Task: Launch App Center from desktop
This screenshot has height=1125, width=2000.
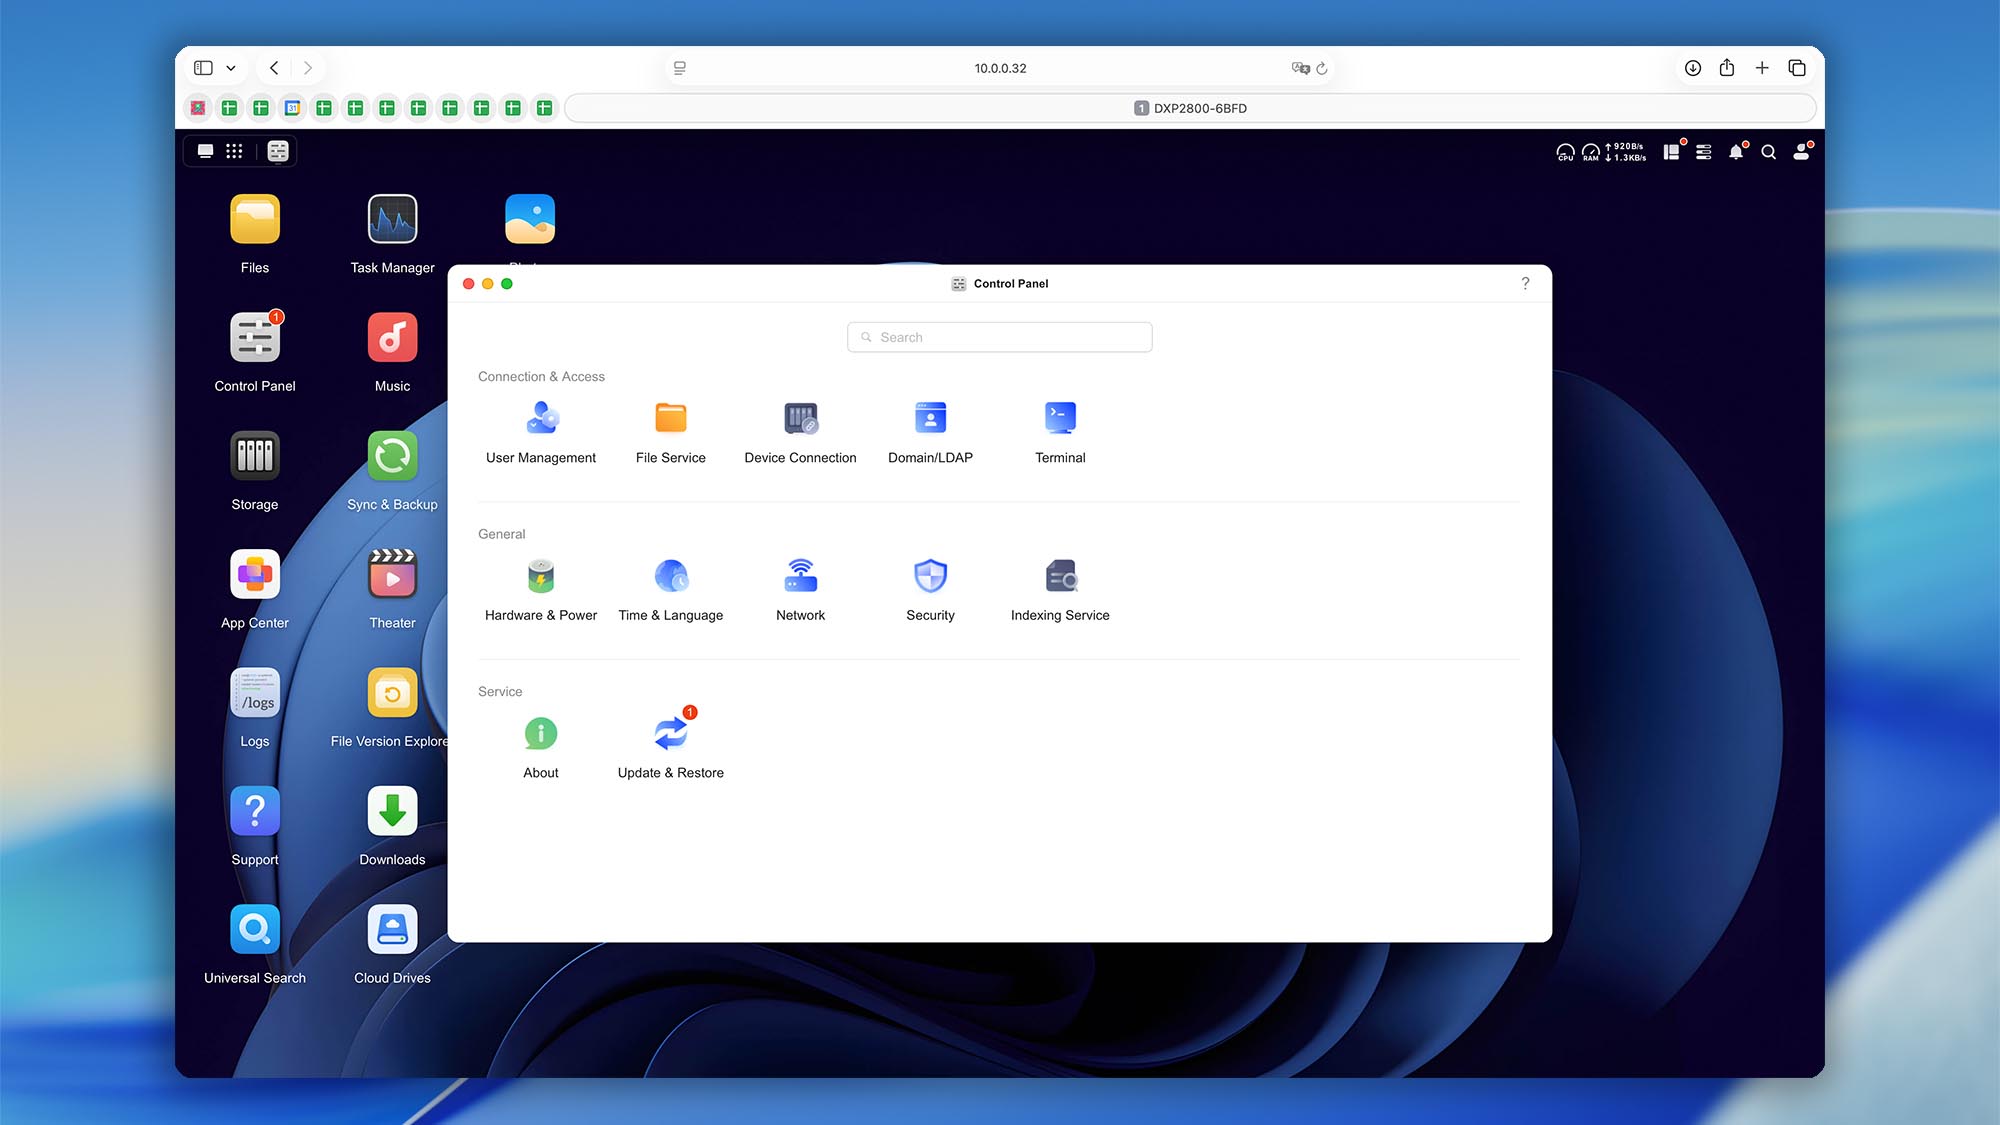Action: point(255,575)
